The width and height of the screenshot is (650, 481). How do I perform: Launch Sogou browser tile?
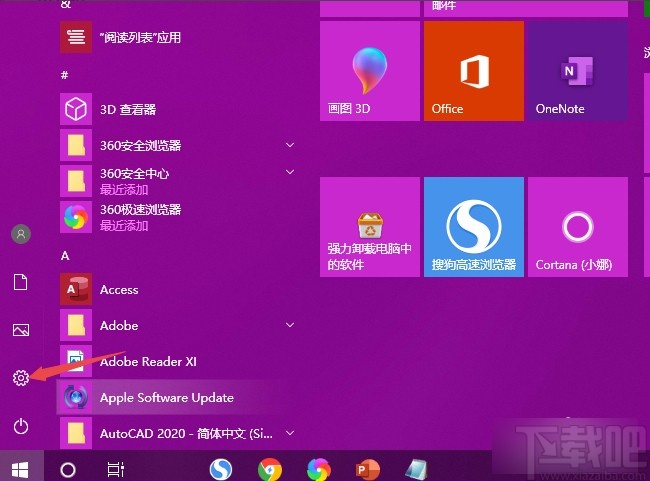click(473, 227)
